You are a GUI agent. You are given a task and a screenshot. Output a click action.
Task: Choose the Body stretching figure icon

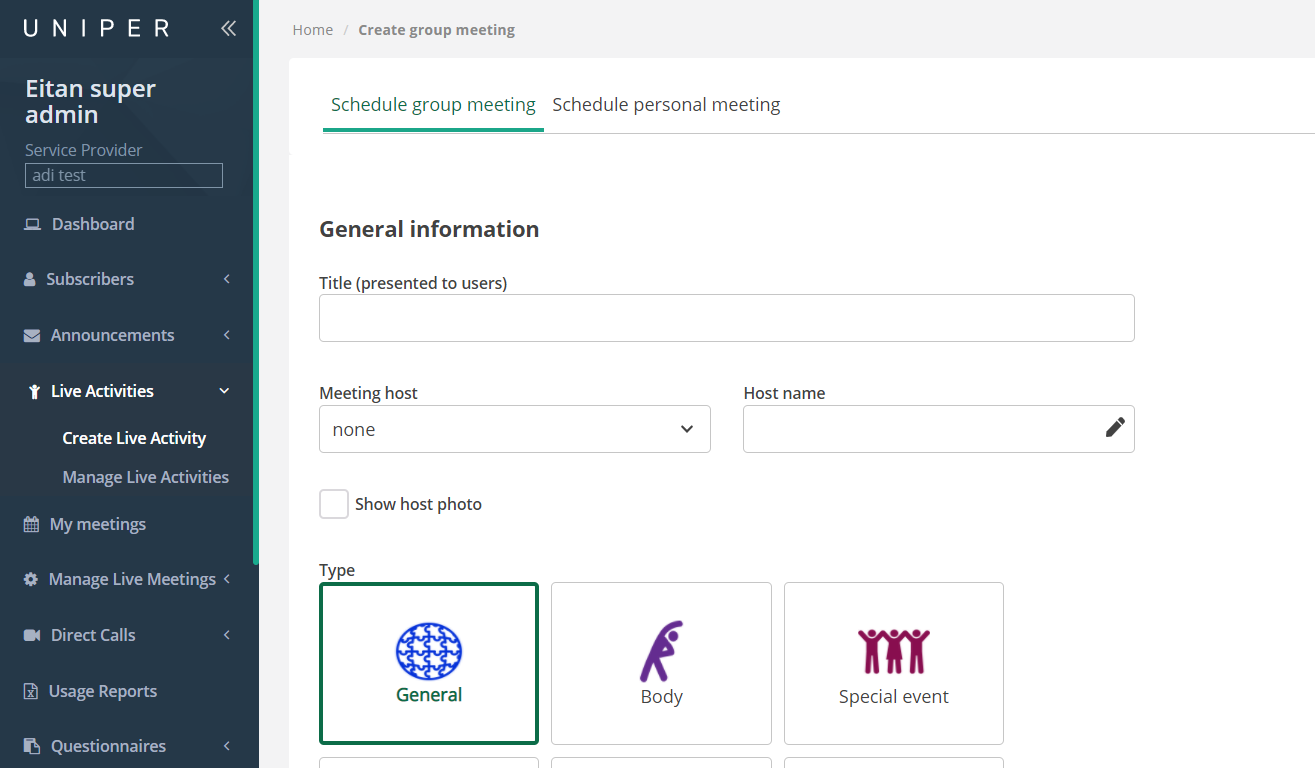pos(660,651)
